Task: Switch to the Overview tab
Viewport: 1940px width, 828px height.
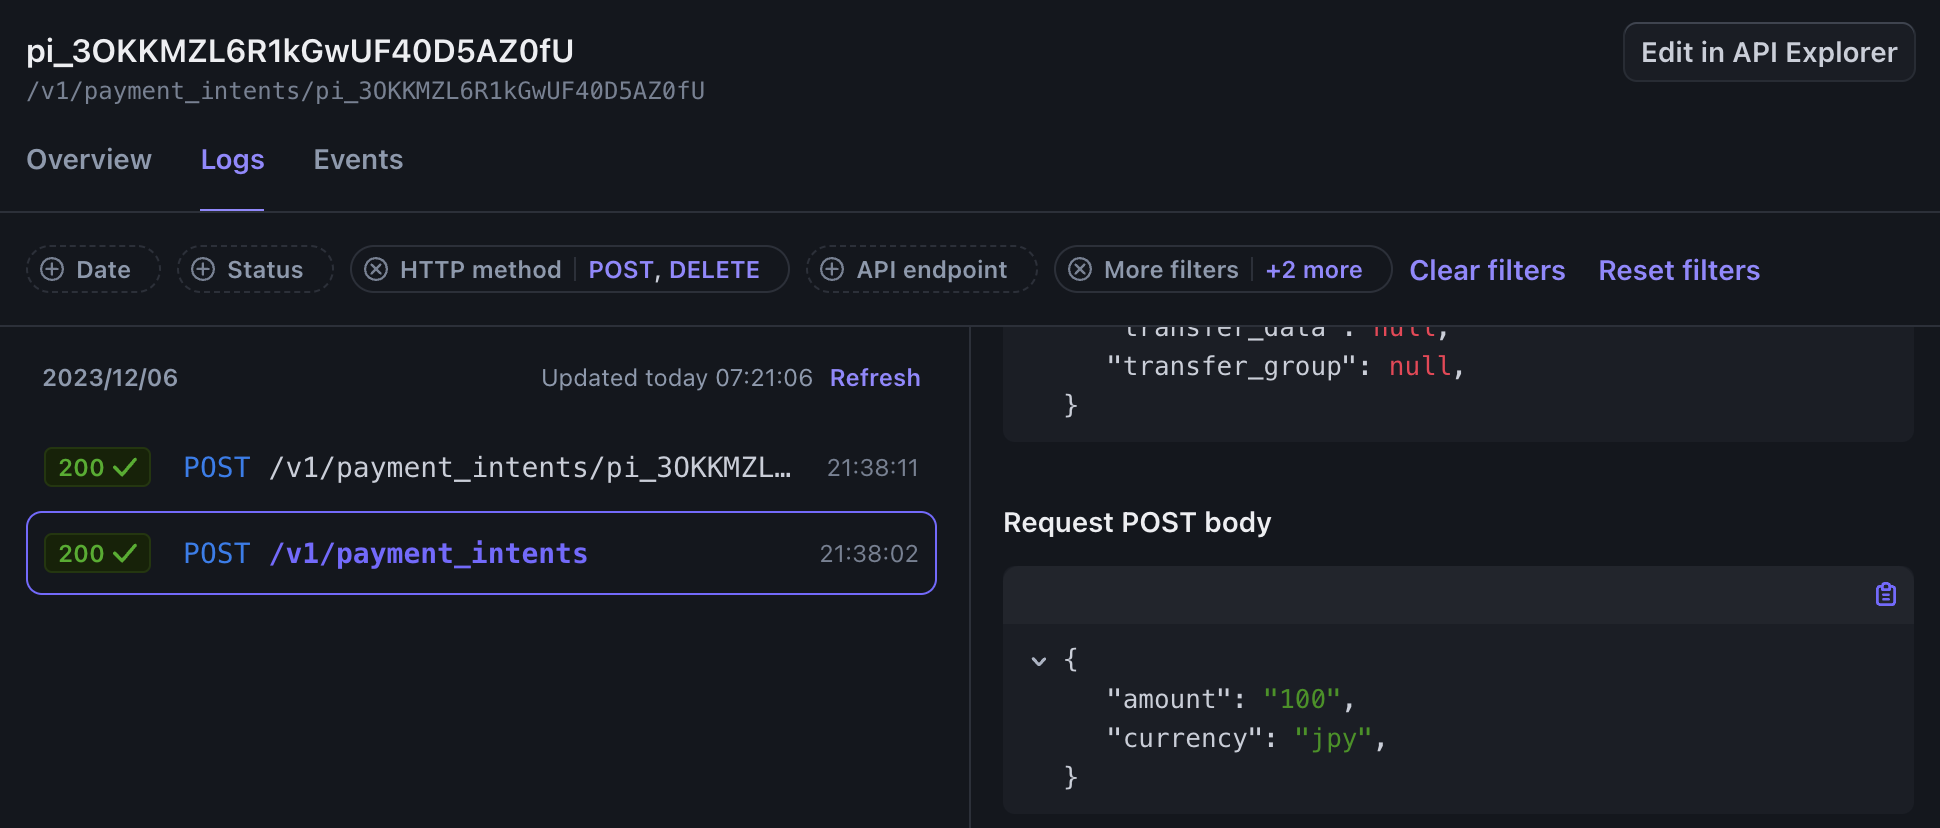Action: pos(89,160)
